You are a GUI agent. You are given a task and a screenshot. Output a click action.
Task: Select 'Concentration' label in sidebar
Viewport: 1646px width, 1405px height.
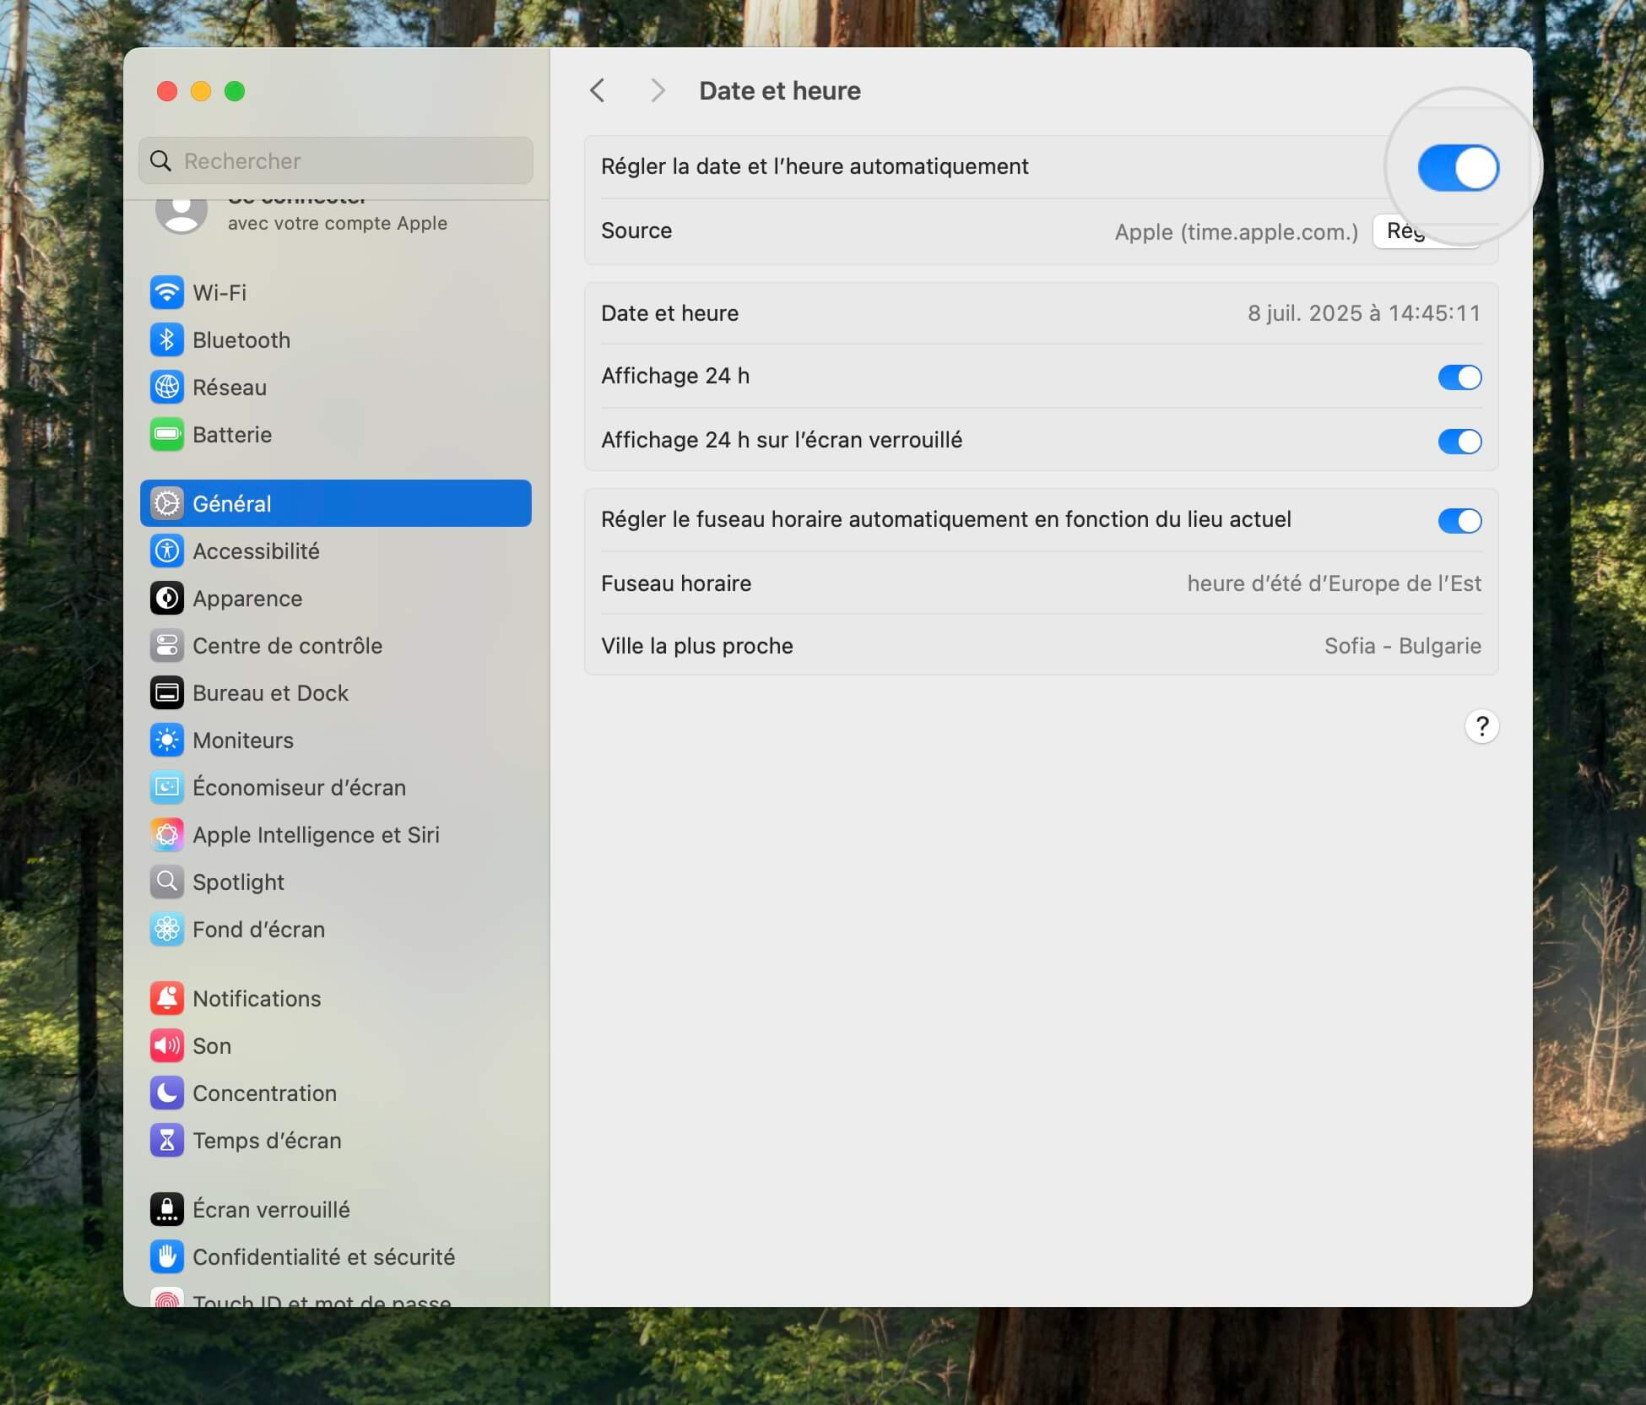265,1093
